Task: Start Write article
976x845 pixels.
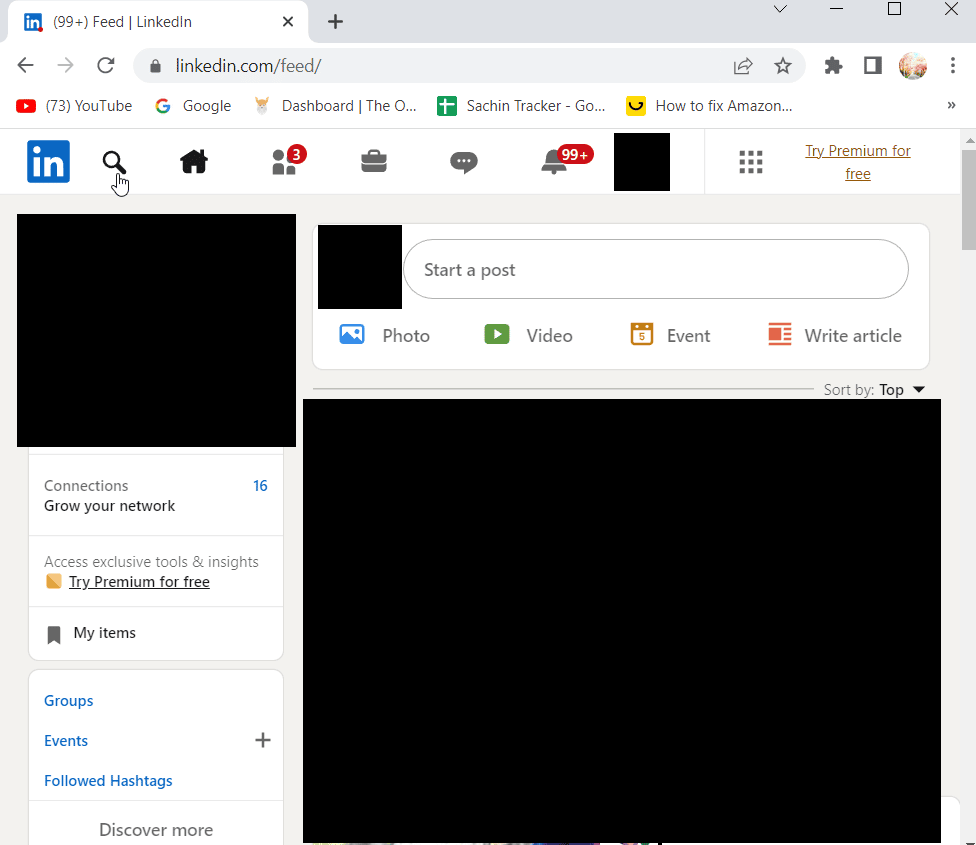Action: click(835, 335)
